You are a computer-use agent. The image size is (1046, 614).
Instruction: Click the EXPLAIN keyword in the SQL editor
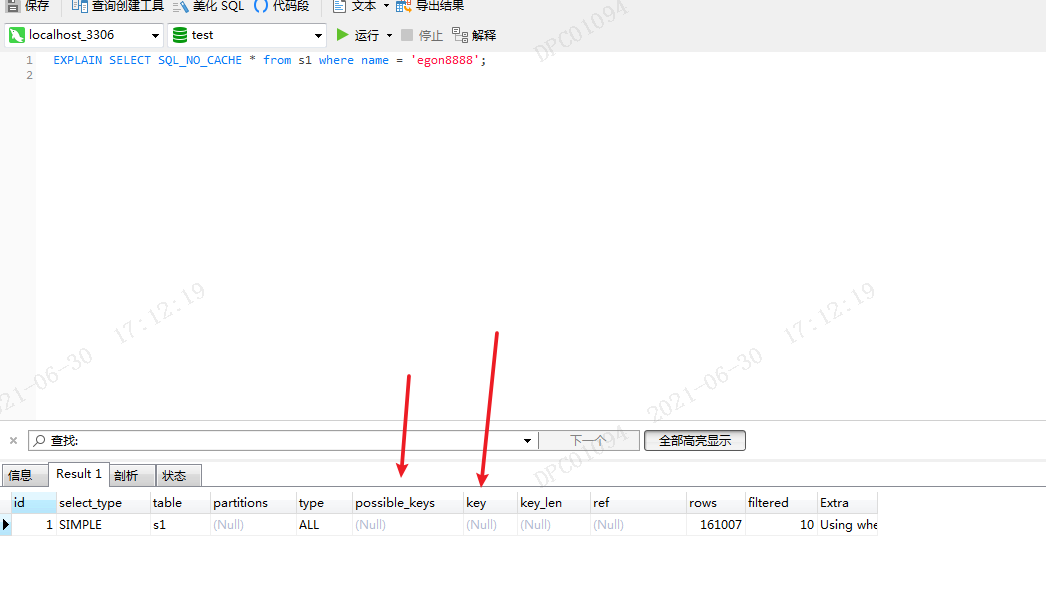77,60
